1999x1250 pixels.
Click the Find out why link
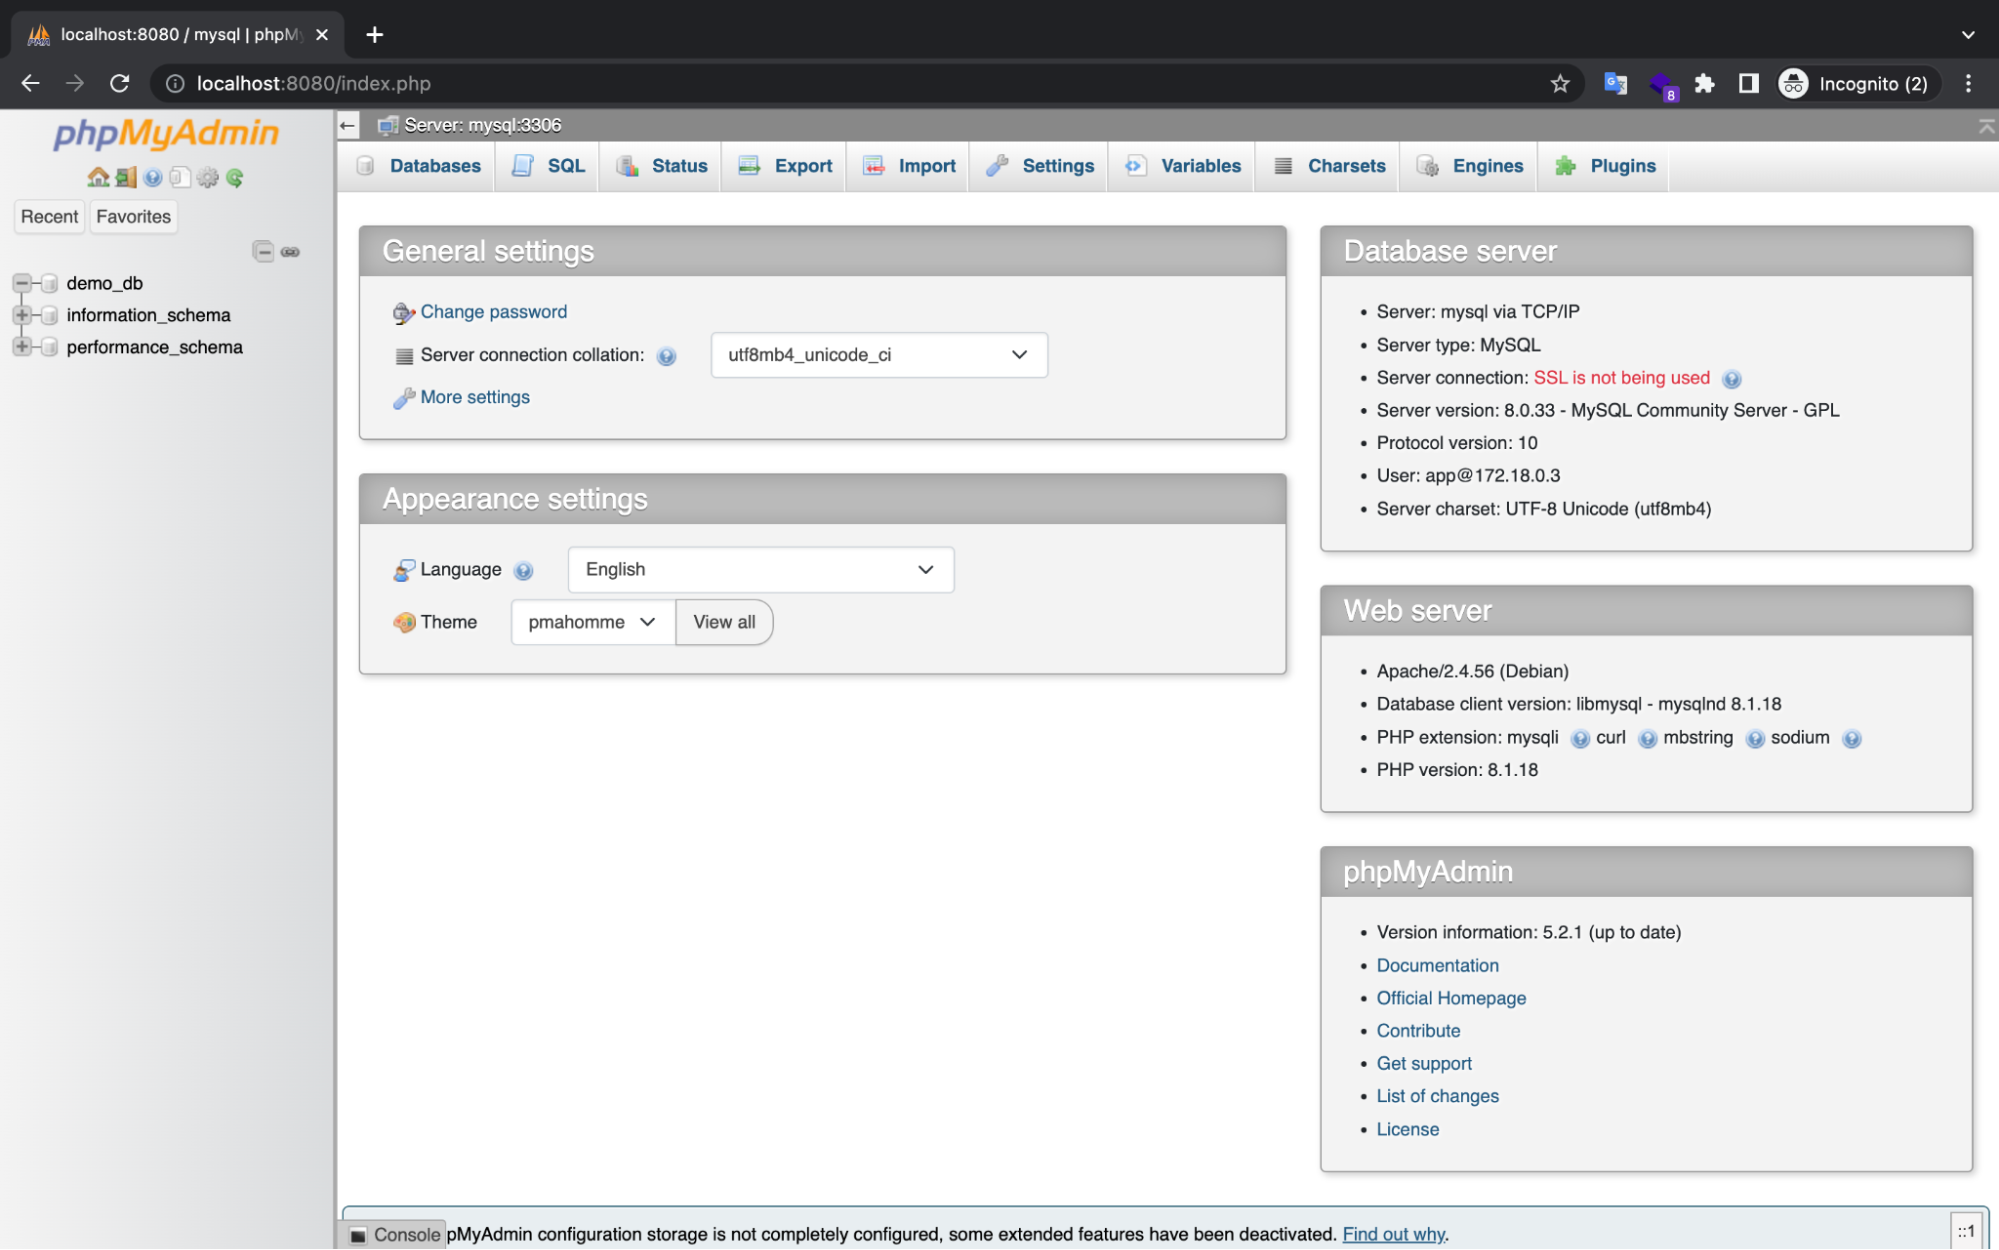coord(1392,1234)
